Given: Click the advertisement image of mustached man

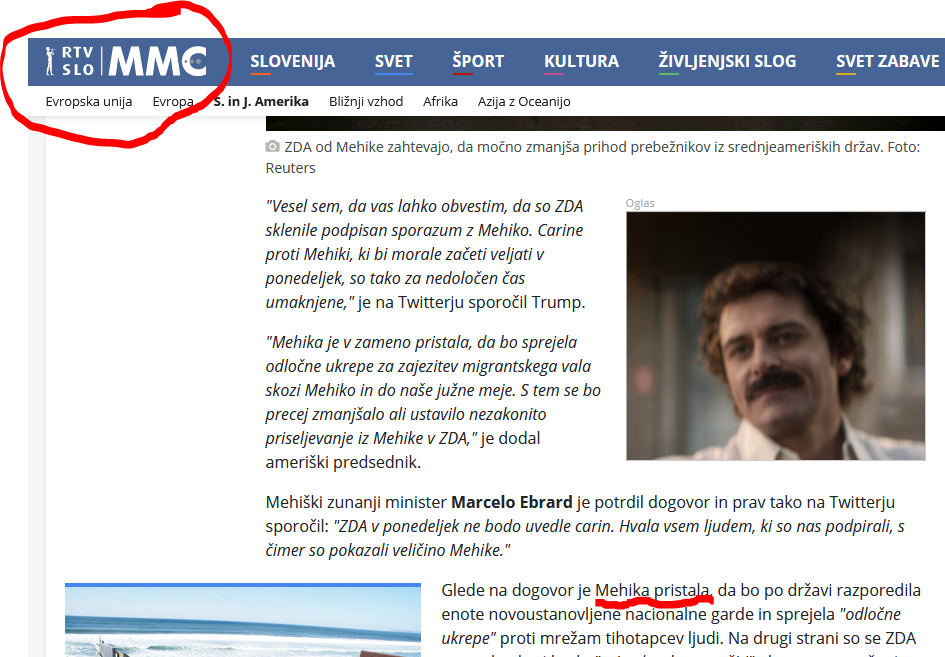Looking at the screenshot, I should [776, 336].
